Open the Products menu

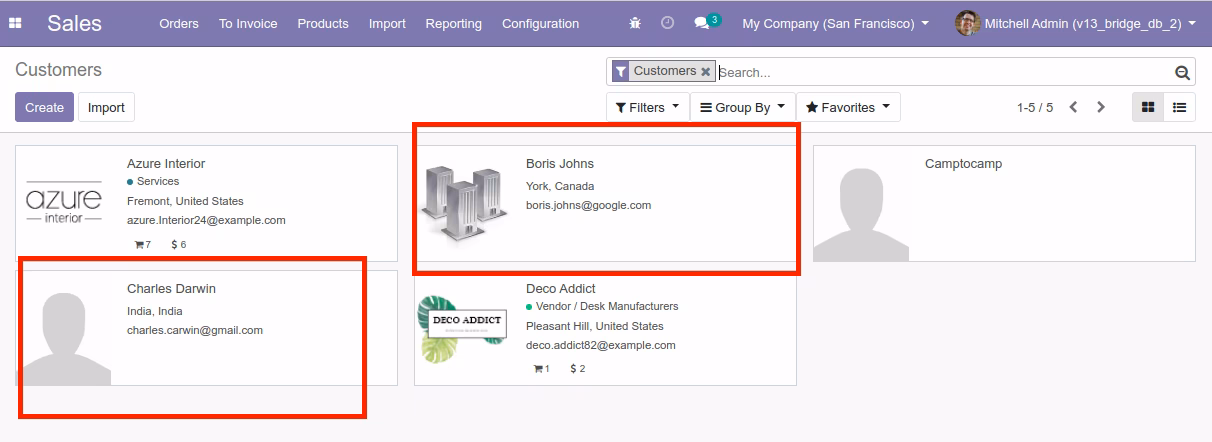pos(323,23)
